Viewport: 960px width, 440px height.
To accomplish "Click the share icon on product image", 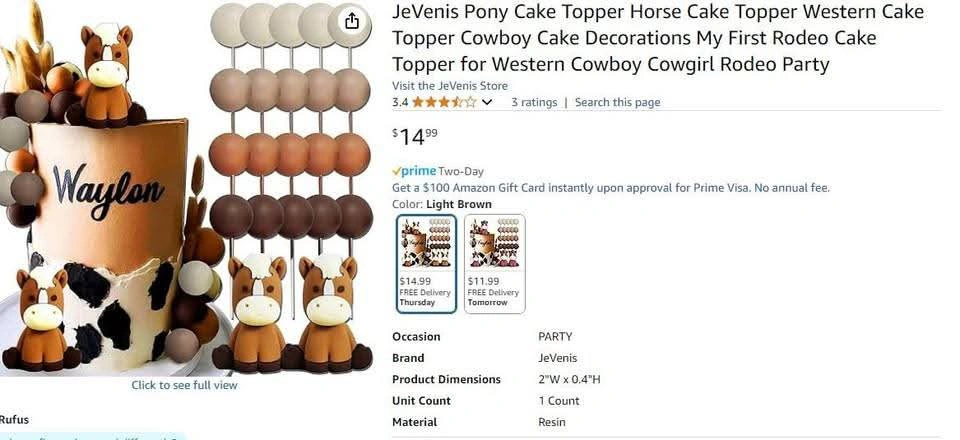I will [x=351, y=22].
